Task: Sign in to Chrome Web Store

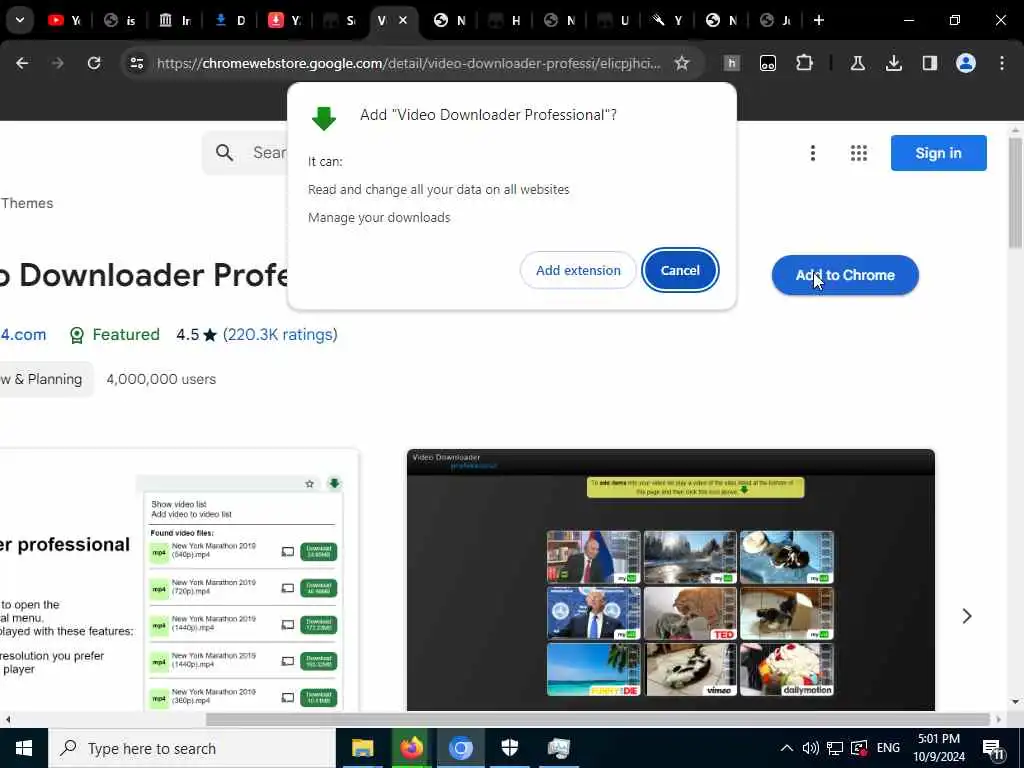Action: click(x=938, y=153)
